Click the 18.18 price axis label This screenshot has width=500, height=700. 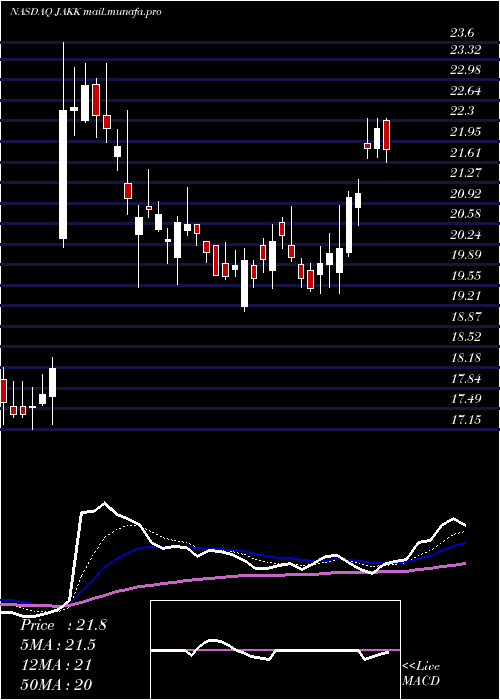pyautogui.click(x=465, y=358)
